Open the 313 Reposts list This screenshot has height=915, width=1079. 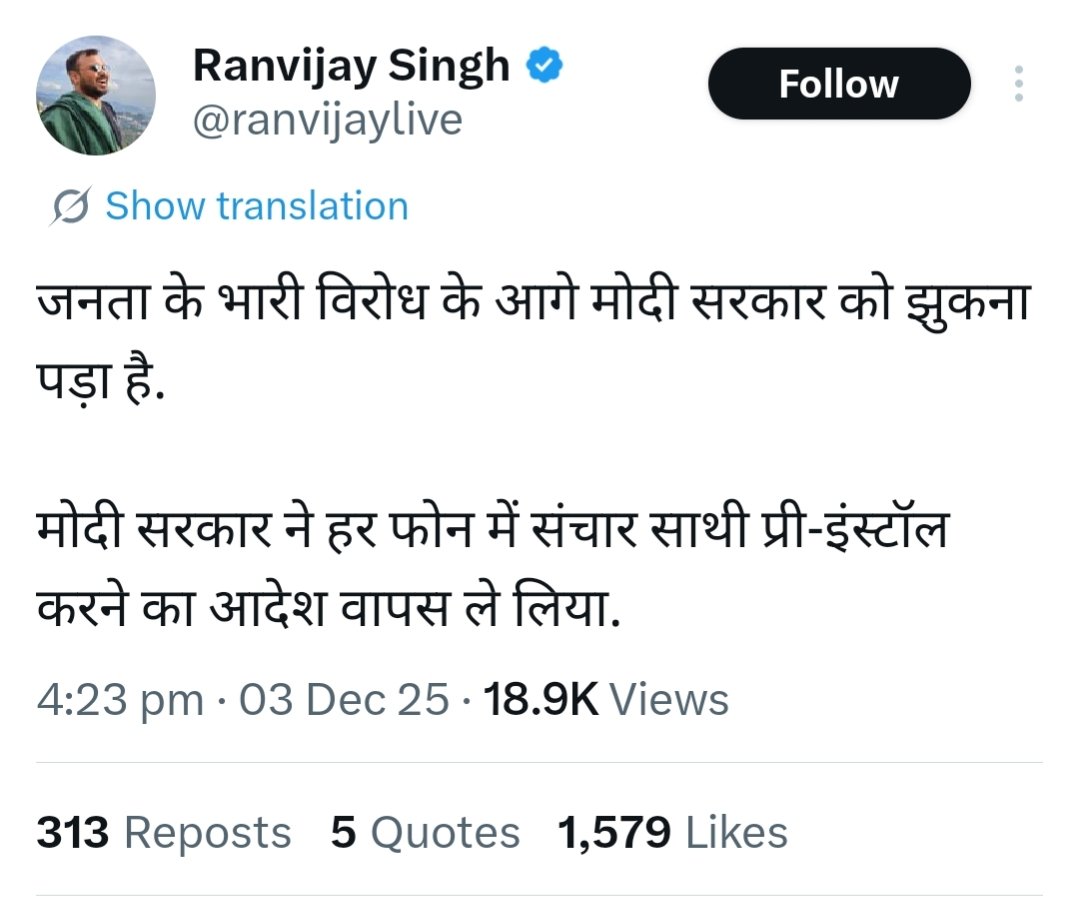point(163,833)
